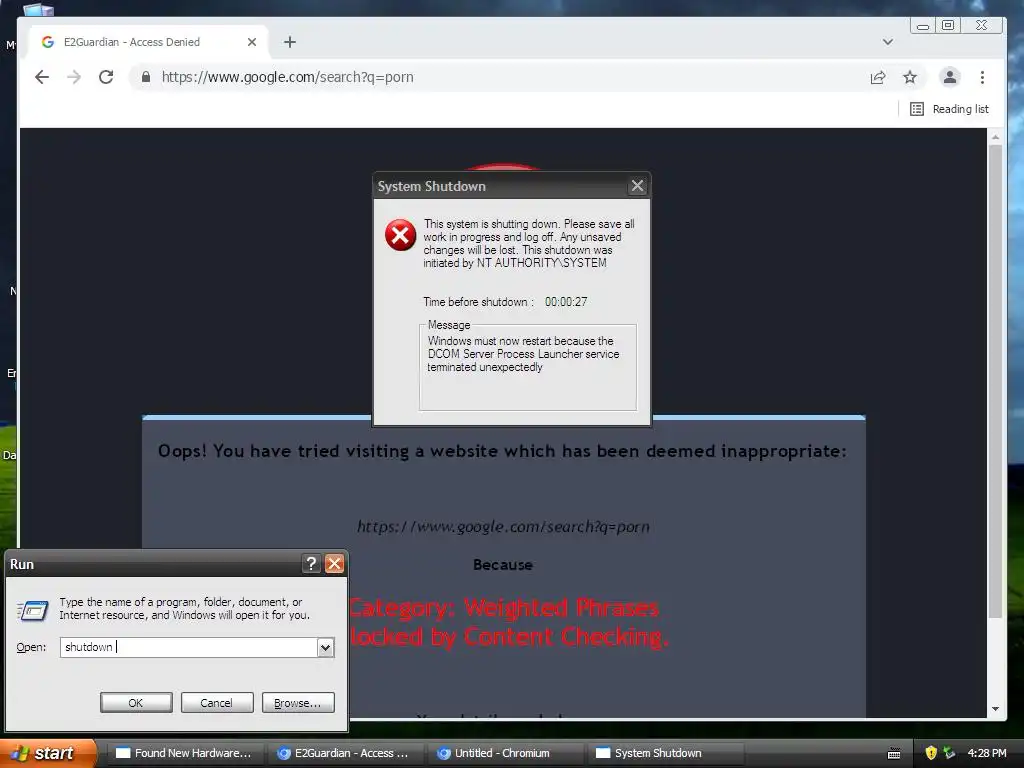Click the scrollbar up arrow
The image size is (1024, 768).
point(995,137)
